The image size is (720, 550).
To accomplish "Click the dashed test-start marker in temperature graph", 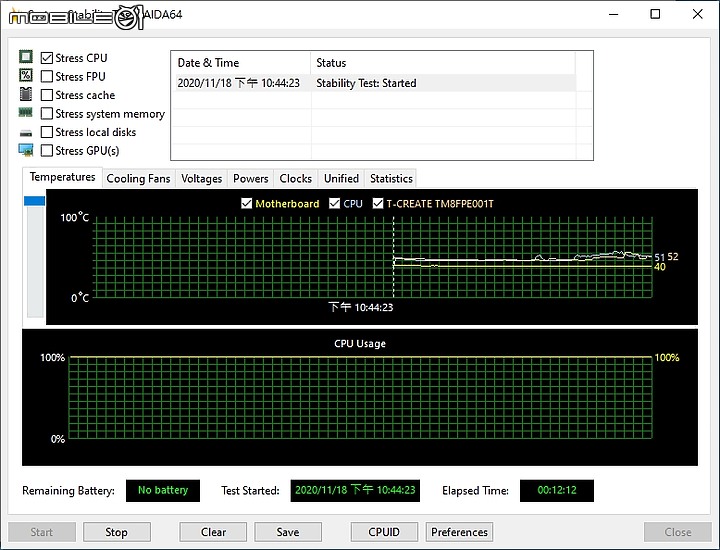I will [394, 257].
